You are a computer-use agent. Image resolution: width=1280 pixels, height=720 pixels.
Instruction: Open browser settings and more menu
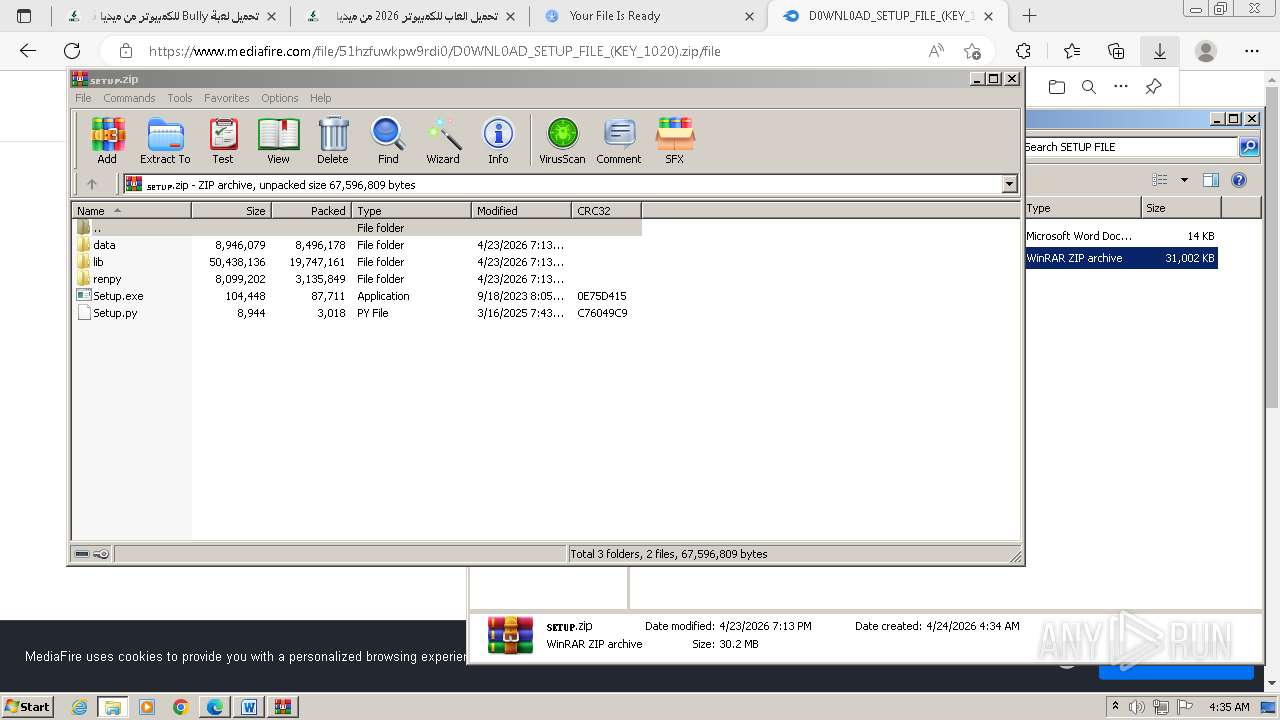pyautogui.click(x=1252, y=51)
